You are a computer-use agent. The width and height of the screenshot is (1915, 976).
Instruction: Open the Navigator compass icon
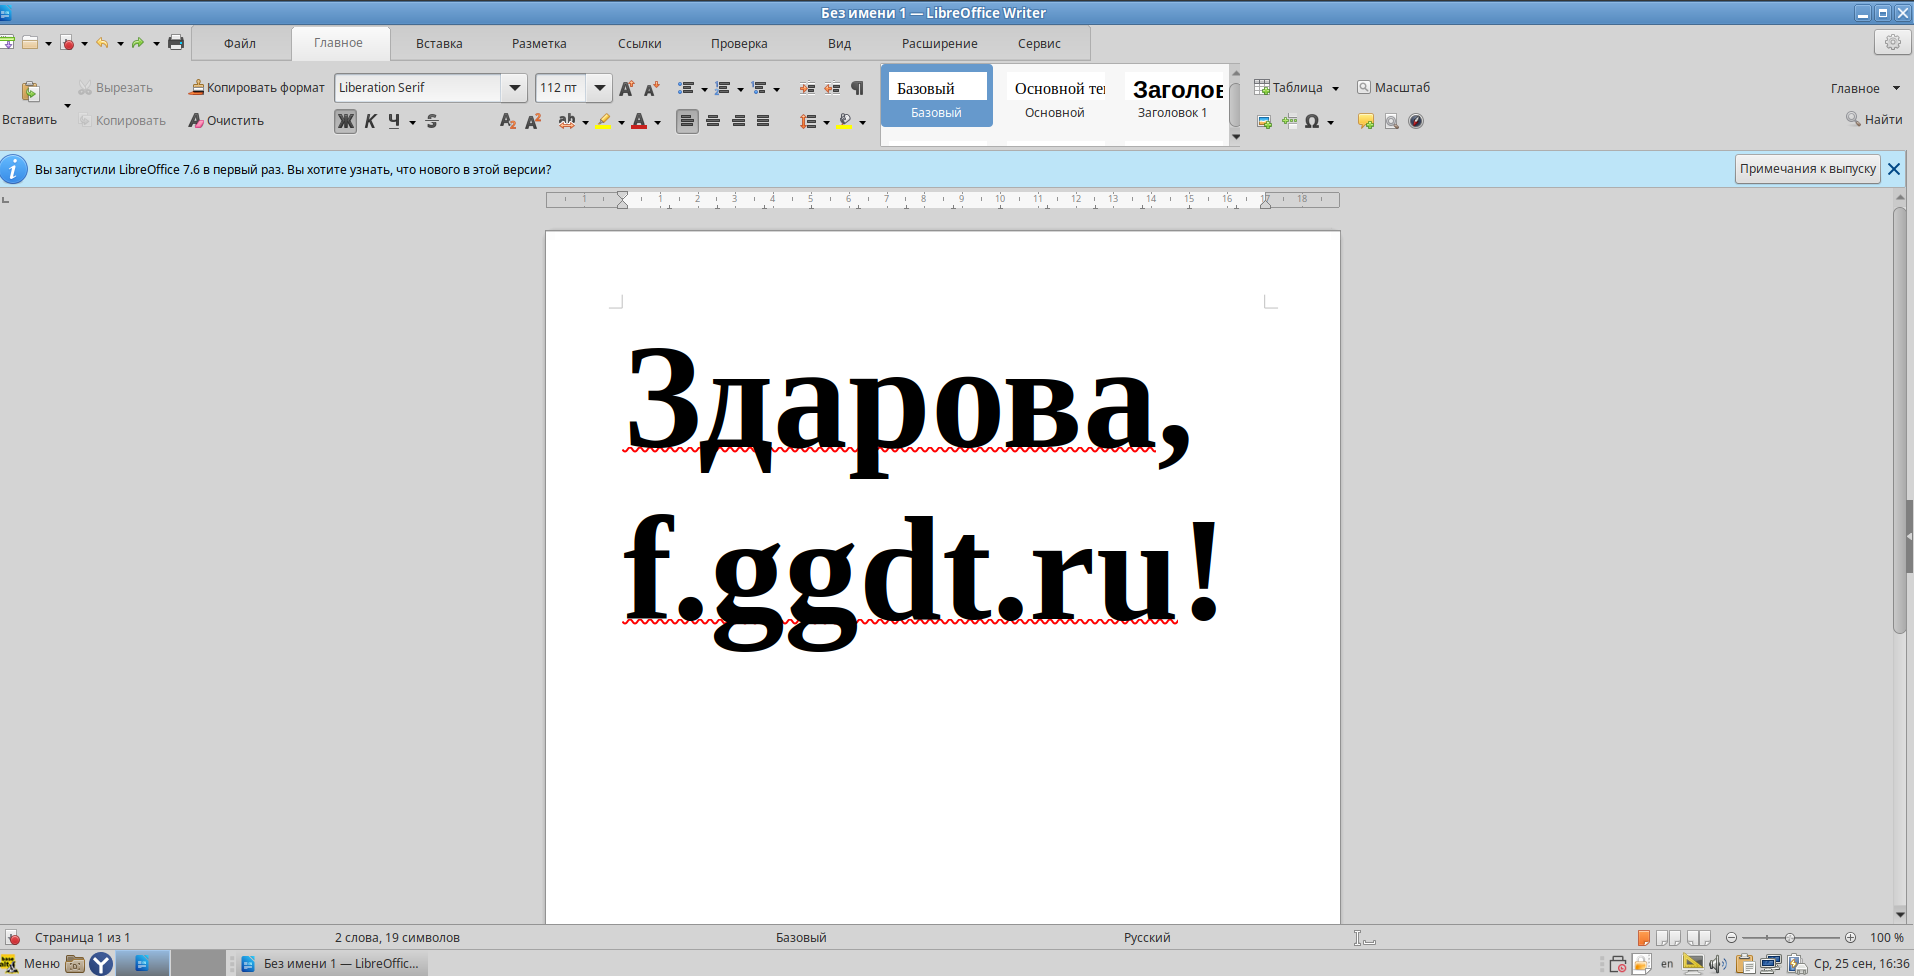click(1416, 122)
